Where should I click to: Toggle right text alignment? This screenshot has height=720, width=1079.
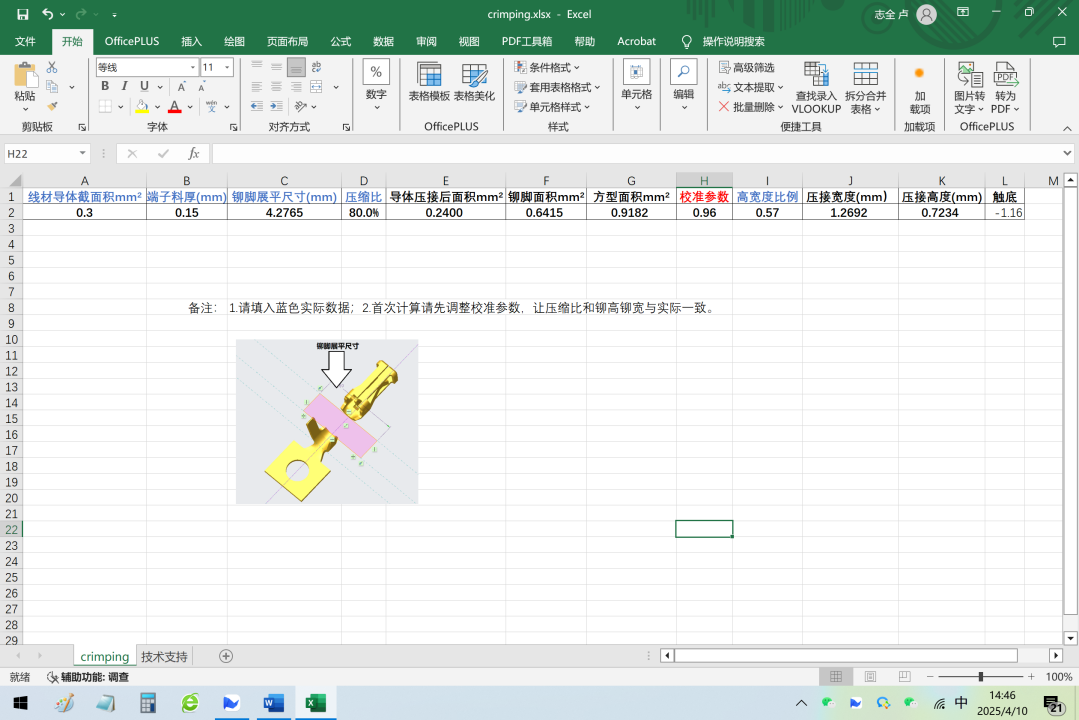(296, 87)
